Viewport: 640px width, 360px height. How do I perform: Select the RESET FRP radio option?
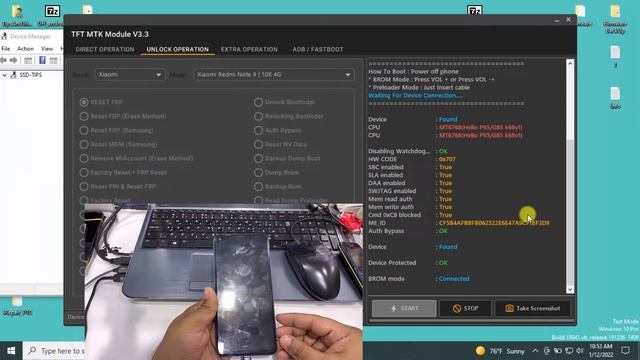click(x=84, y=102)
